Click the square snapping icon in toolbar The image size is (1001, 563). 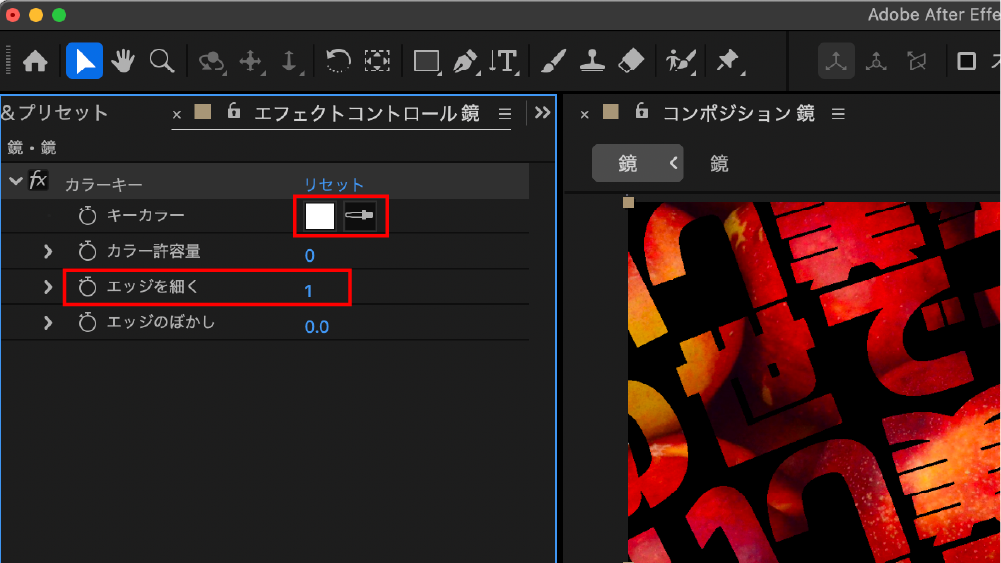coord(967,61)
